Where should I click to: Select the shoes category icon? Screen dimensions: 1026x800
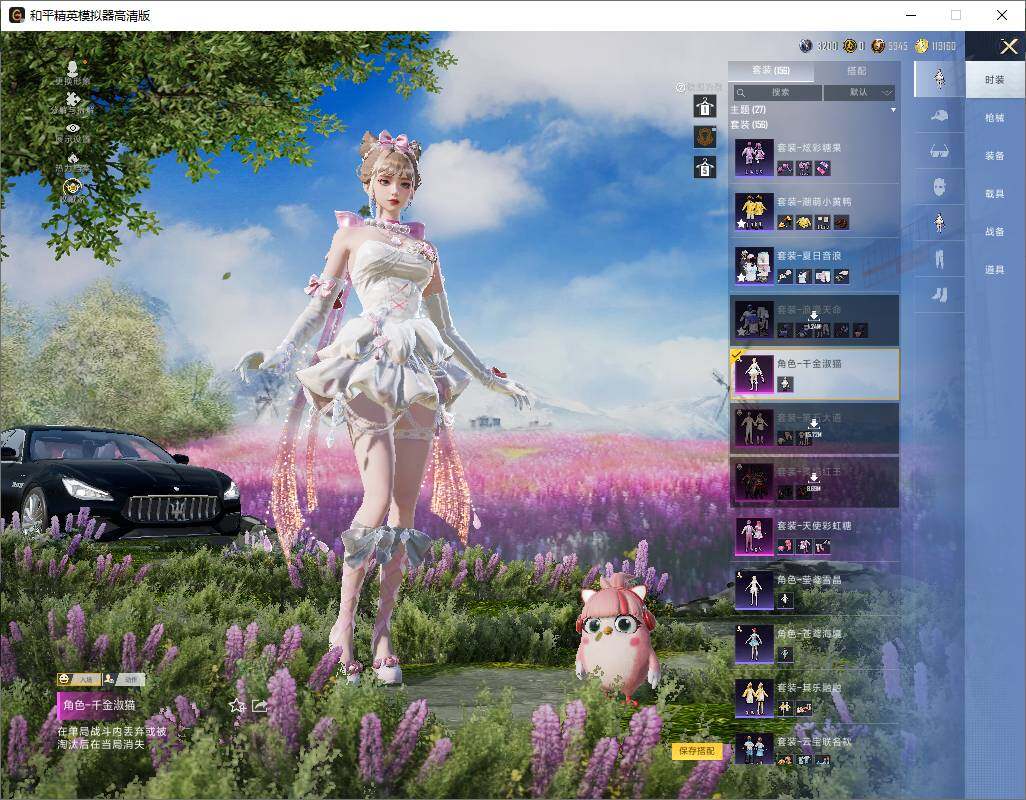click(x=939, y=295)
